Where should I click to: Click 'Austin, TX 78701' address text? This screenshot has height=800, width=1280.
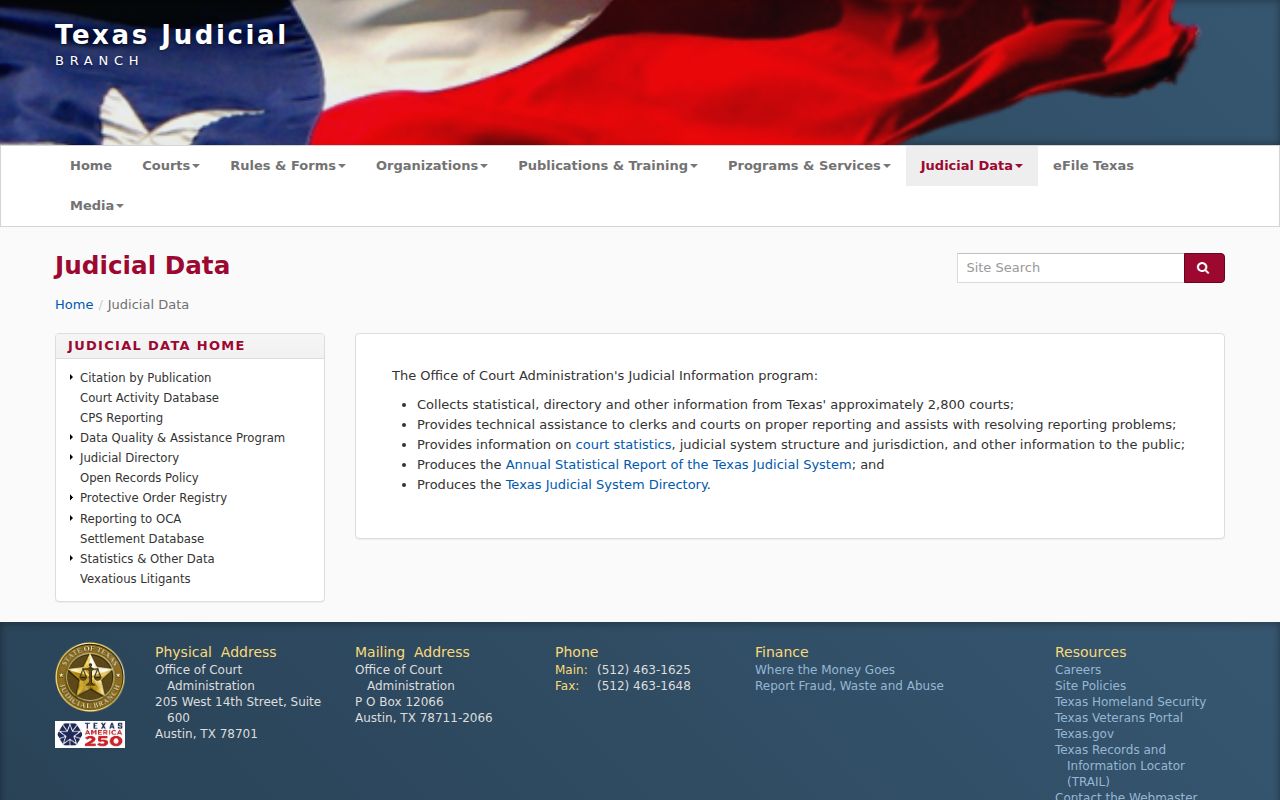pyautogui.click(x=206, y=734)
